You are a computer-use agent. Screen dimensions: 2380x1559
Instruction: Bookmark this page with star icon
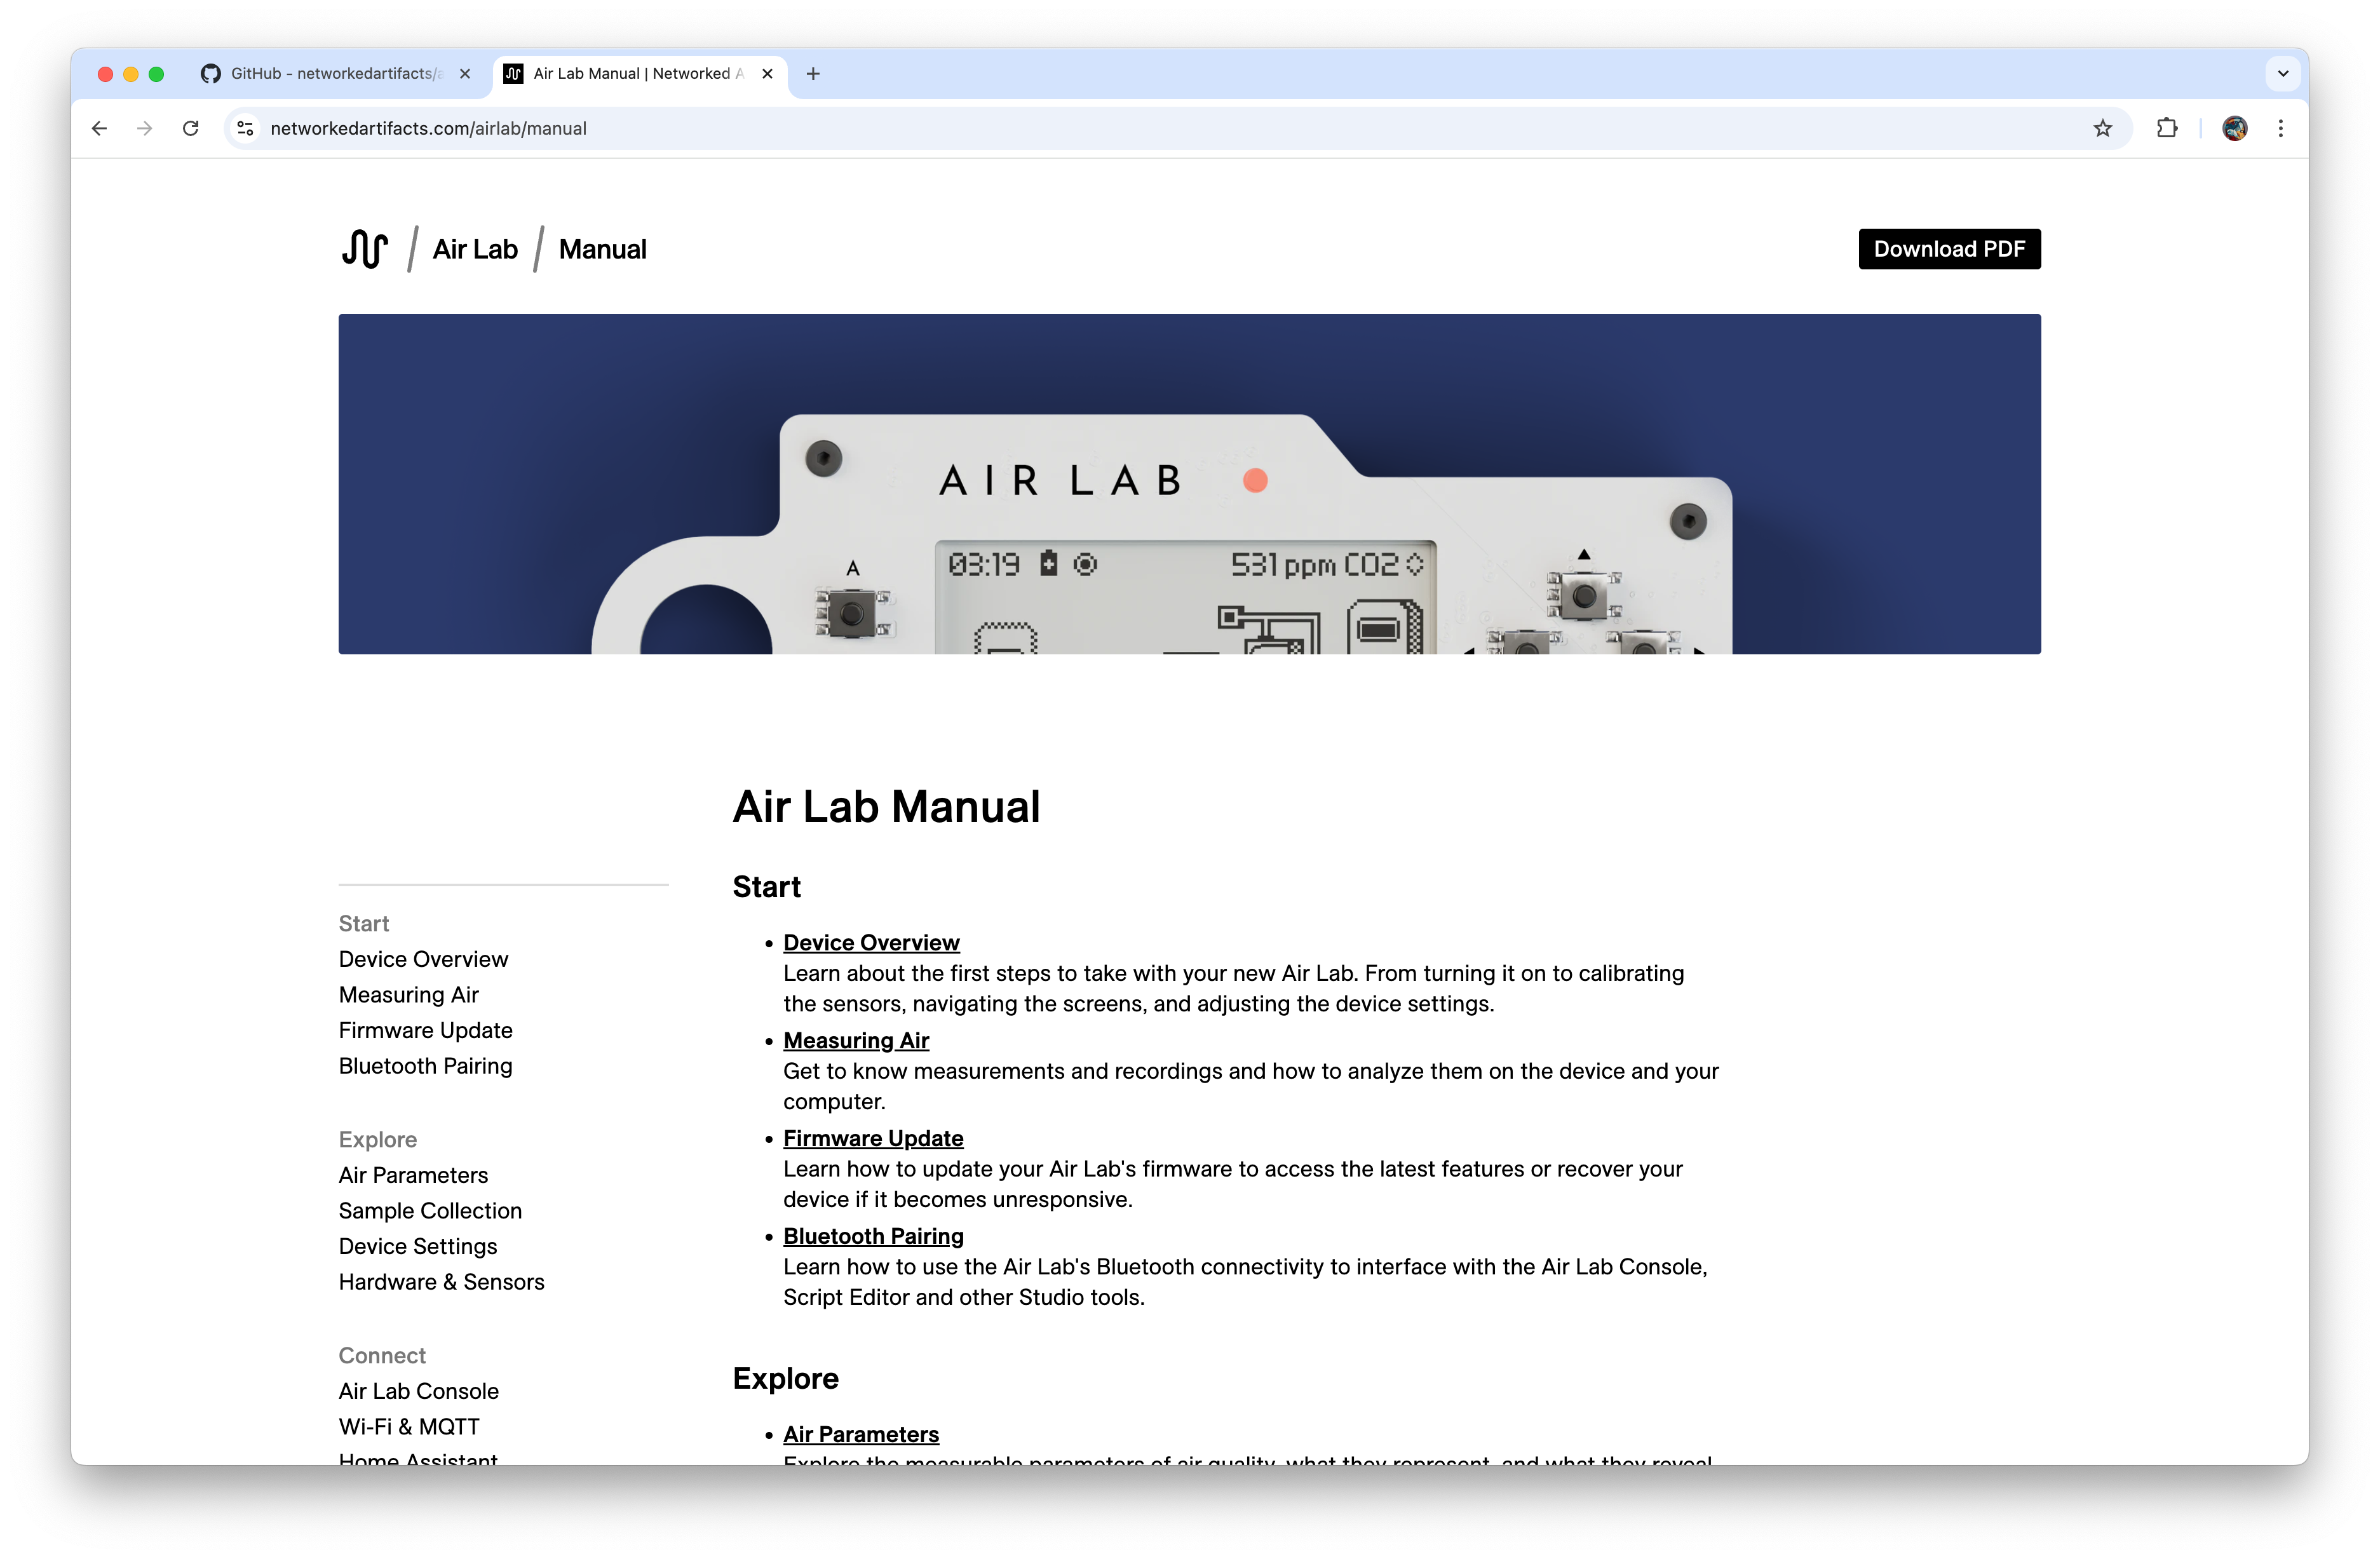click(x=2102, y=128)
